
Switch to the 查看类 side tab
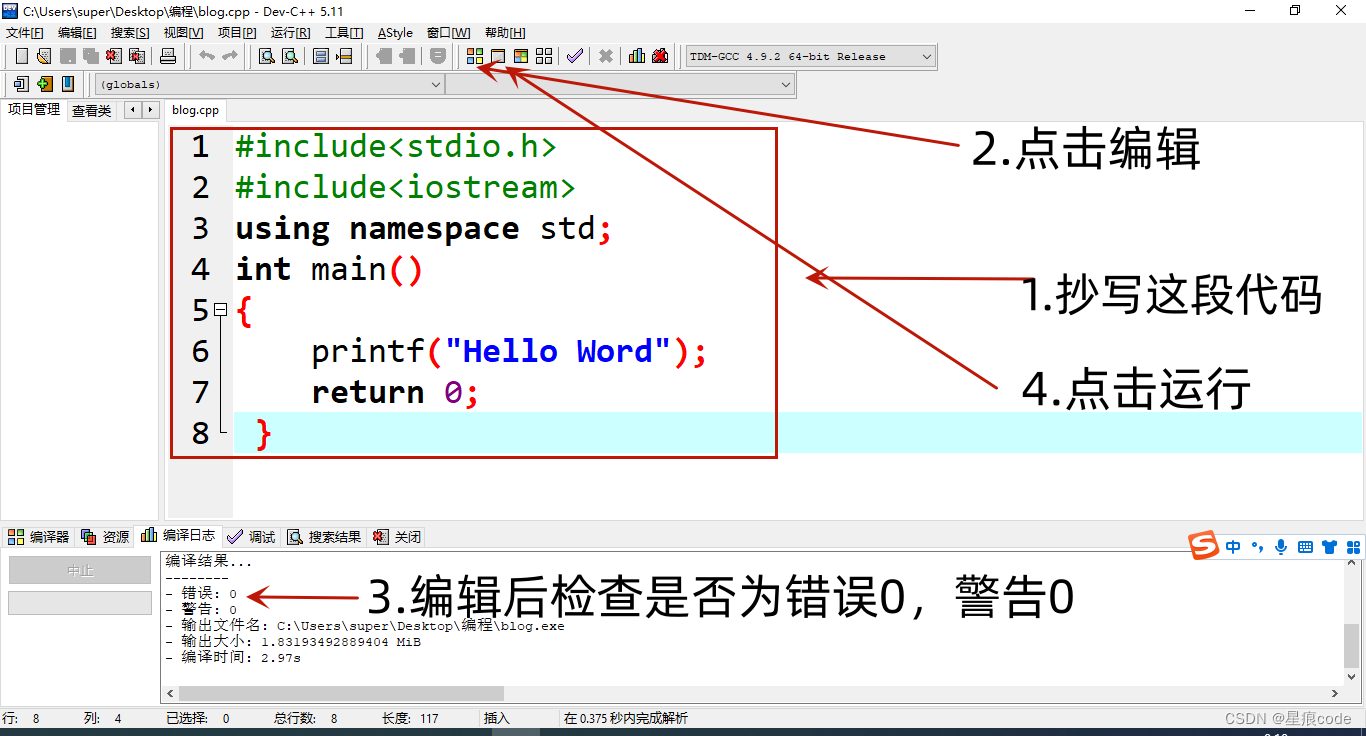coord(91,111)
